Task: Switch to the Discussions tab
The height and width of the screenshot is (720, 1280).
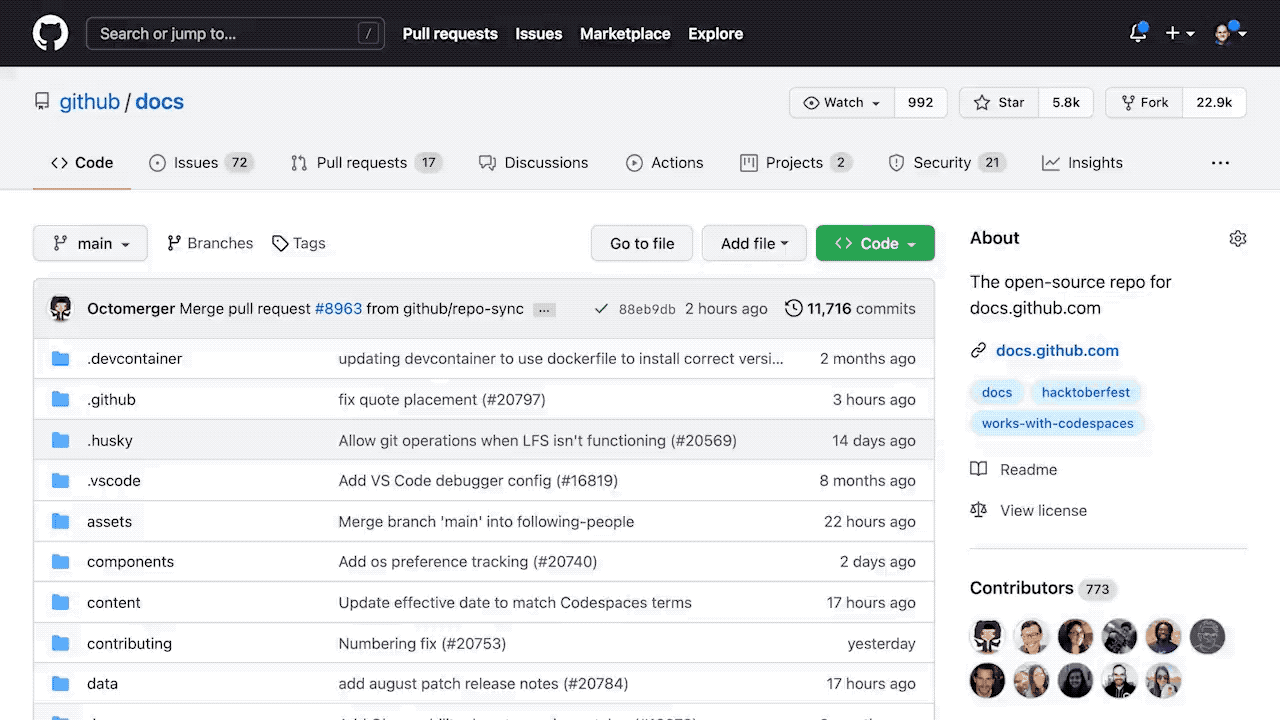Action: (533, 163)
